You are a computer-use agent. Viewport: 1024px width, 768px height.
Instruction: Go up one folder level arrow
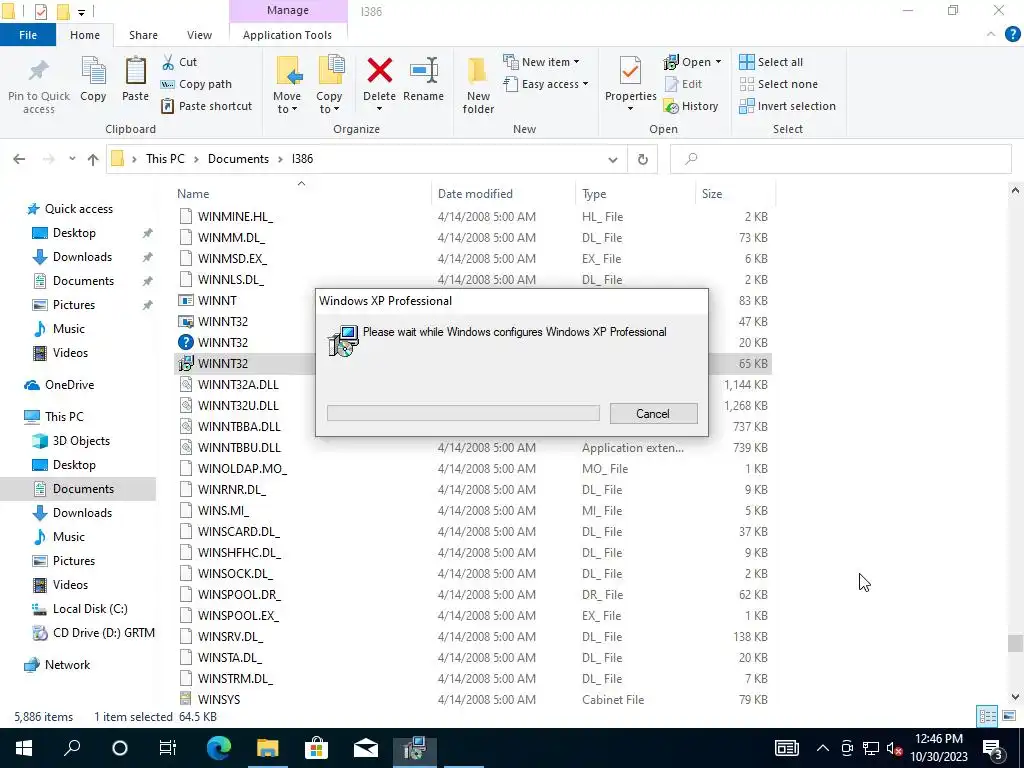(93, 159)
